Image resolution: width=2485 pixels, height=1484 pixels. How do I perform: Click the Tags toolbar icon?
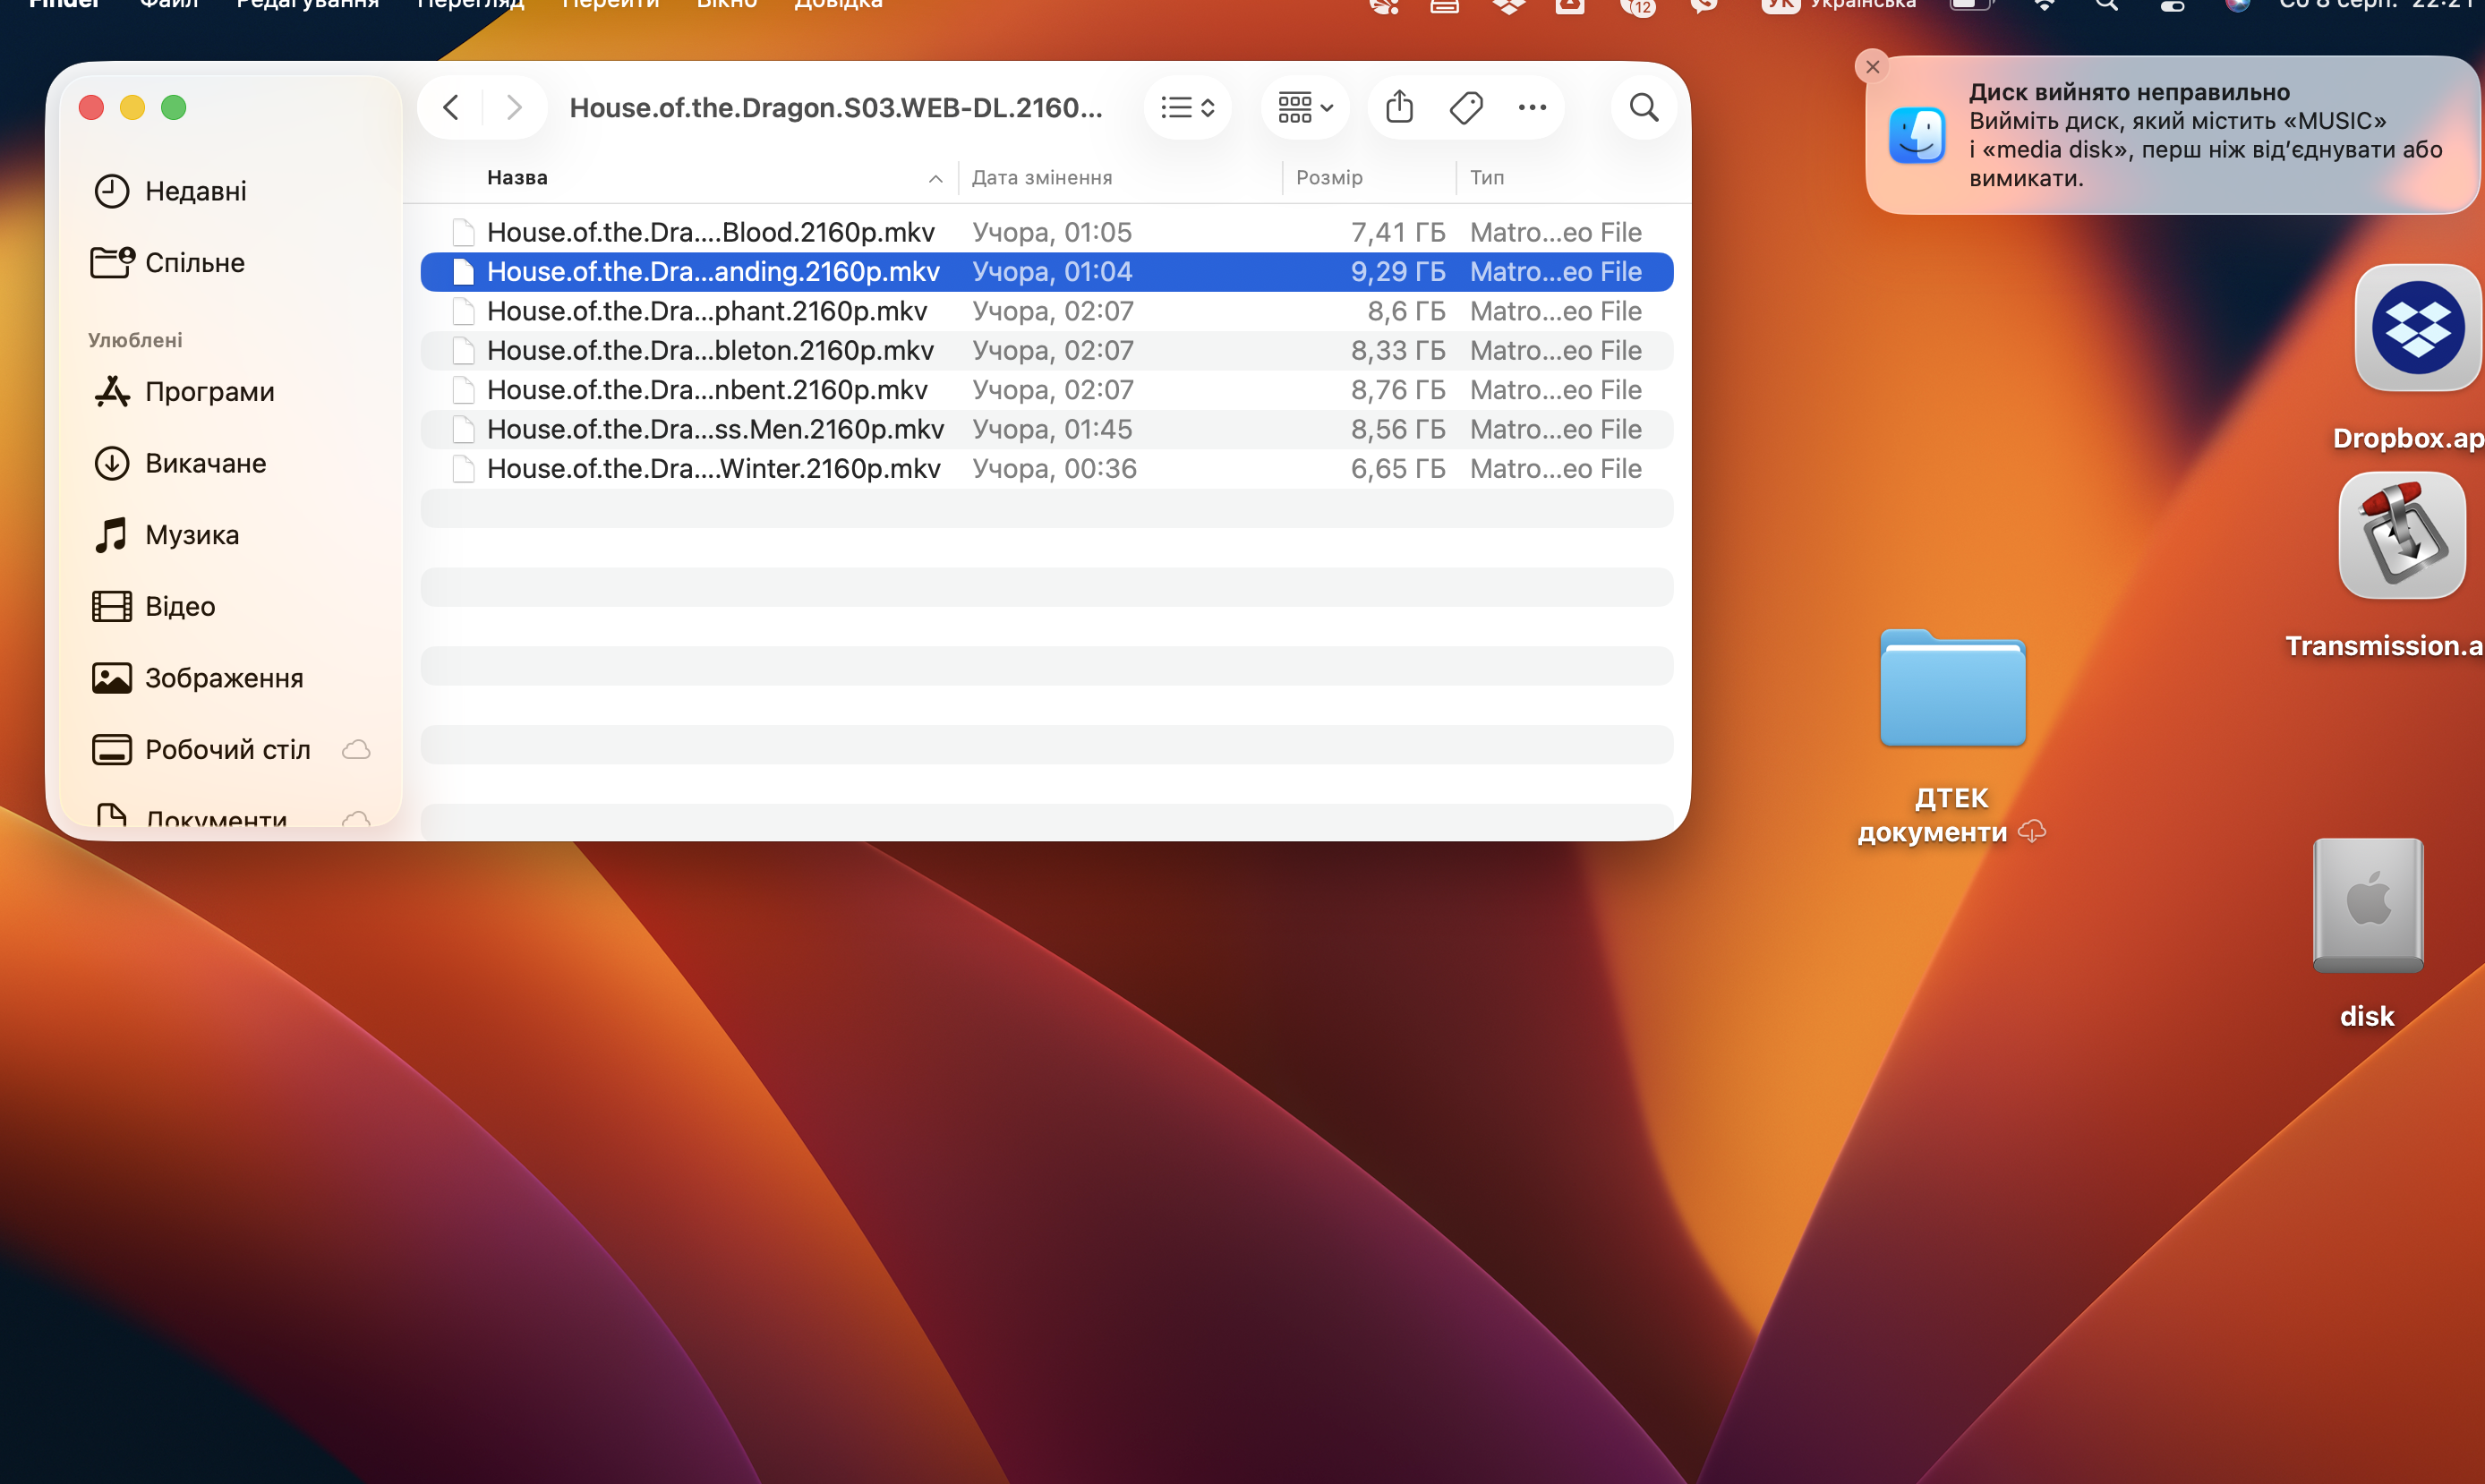click(1466, 107)
